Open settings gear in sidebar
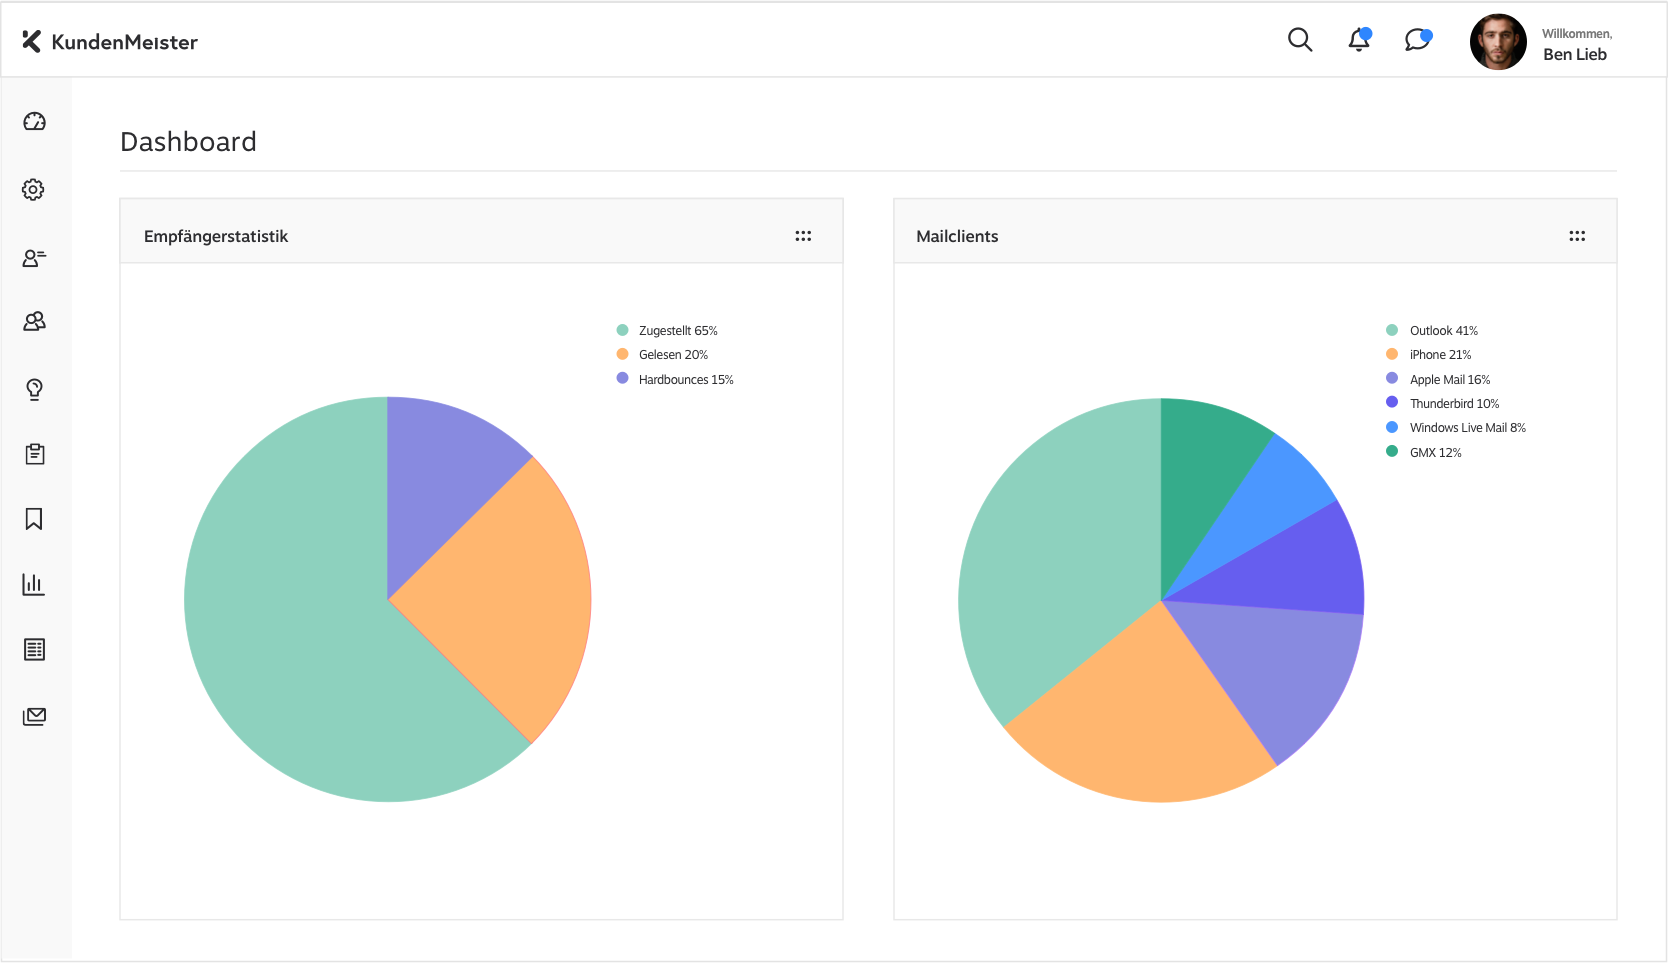Viewport: 1668px width, 963px height. pyautogui.click(x=34, y=190)
